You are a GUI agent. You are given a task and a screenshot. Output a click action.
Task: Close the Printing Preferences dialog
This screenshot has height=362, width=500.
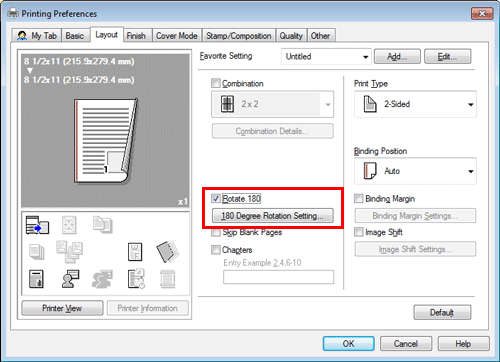tap(482, 14)
